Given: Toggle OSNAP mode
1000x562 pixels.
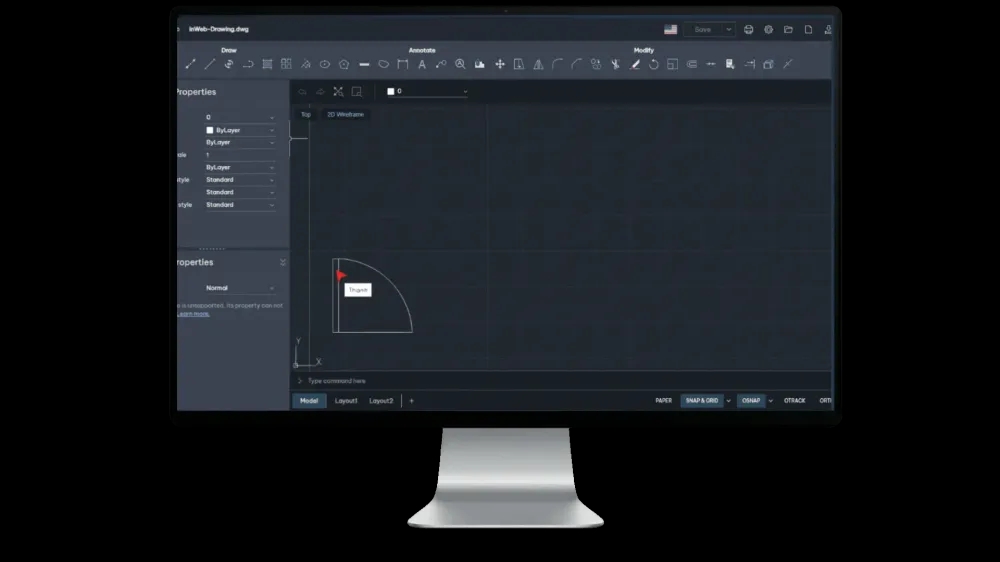Looking at the screenshot, I should click(751, 401).
